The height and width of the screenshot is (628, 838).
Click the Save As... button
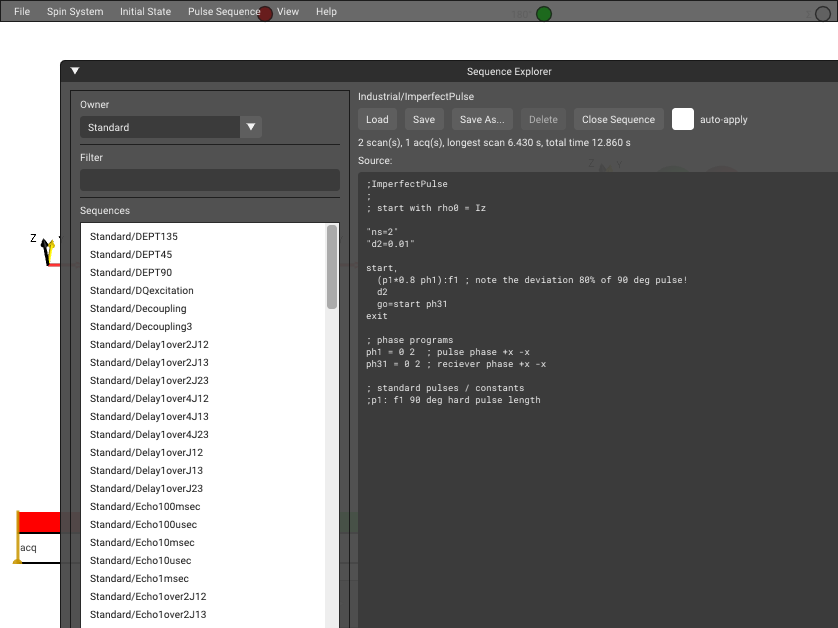click(482, 119)
